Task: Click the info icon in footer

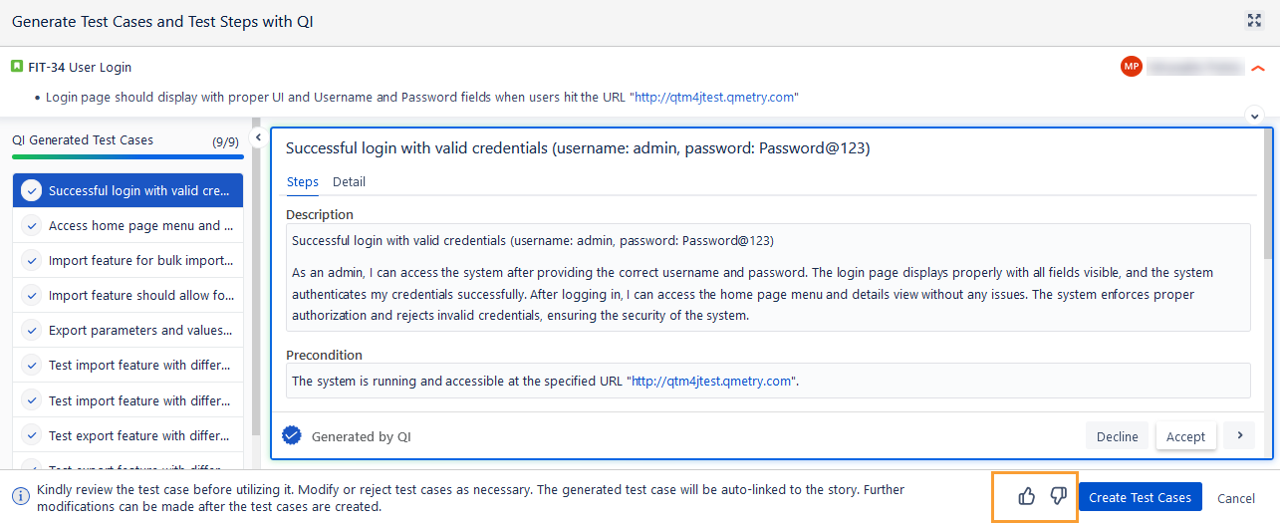Action: 20,497
